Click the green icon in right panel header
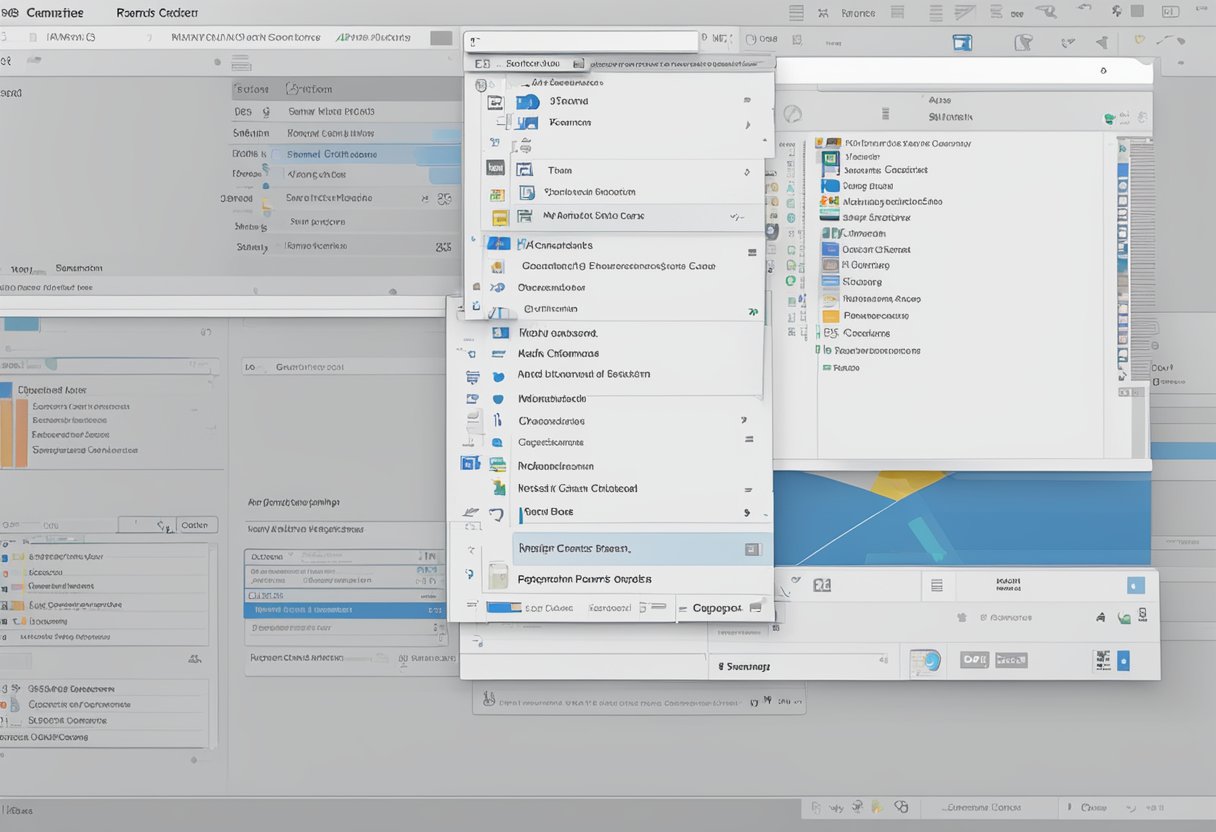The height and width of the screenshot is (832, 1216). point(1109,118)
